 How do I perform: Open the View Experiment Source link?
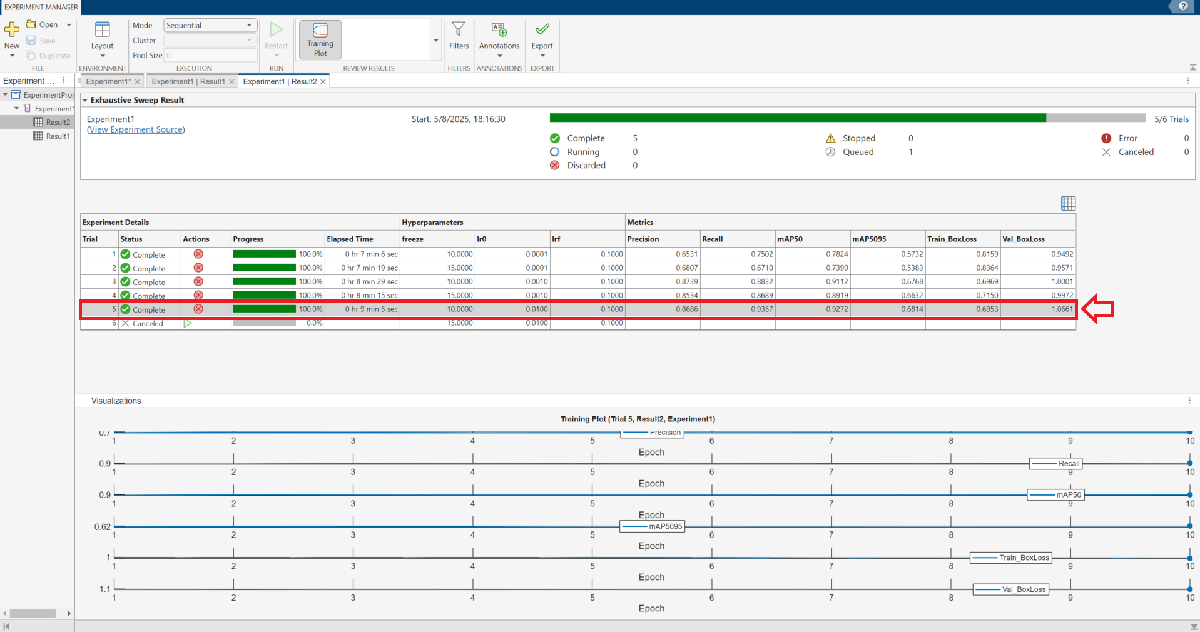(x=136, y=130)
